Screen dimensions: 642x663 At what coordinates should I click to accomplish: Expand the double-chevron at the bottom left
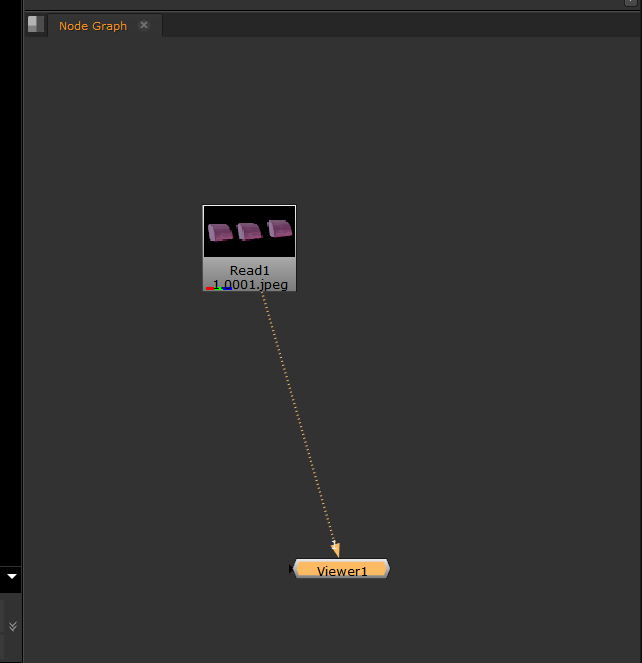(13, 626)
